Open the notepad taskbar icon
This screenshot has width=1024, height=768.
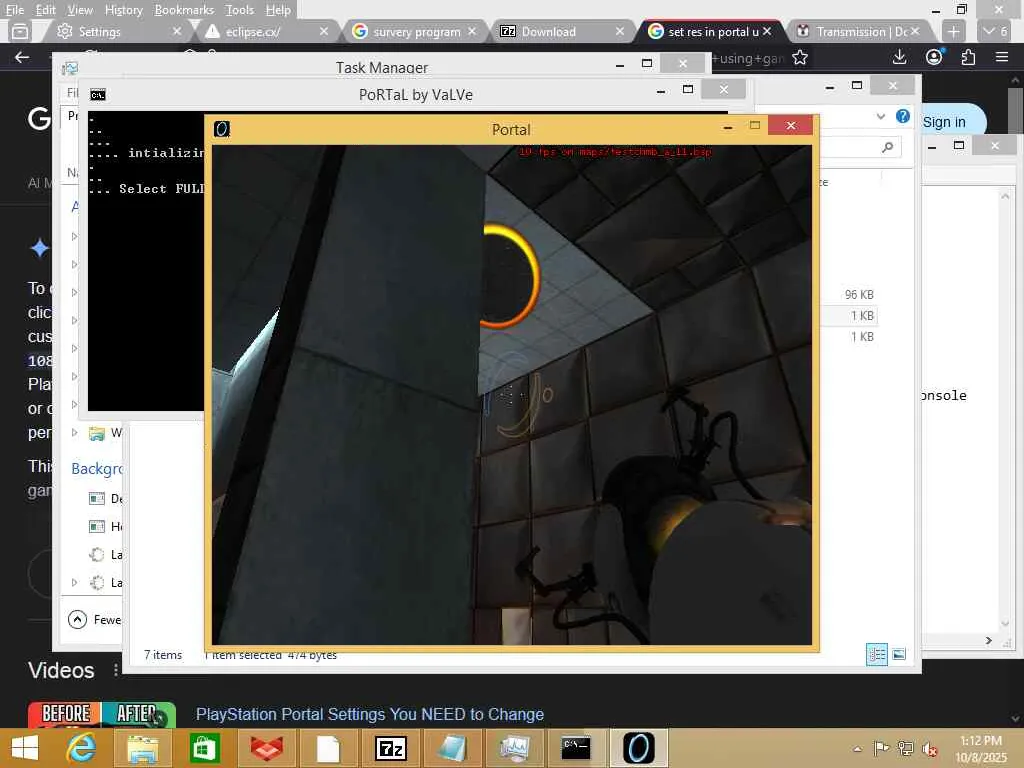[x=452, y=748]
